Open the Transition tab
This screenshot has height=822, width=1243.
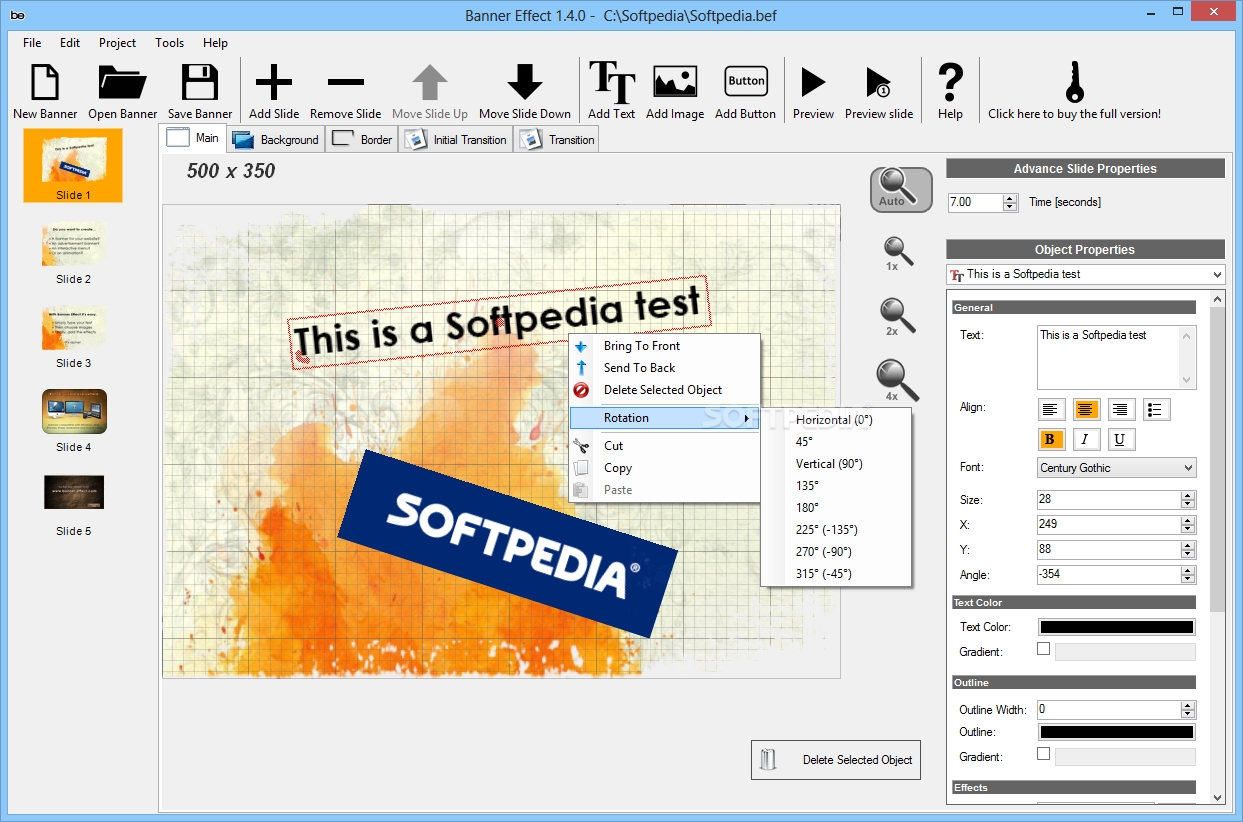[557, 140]
